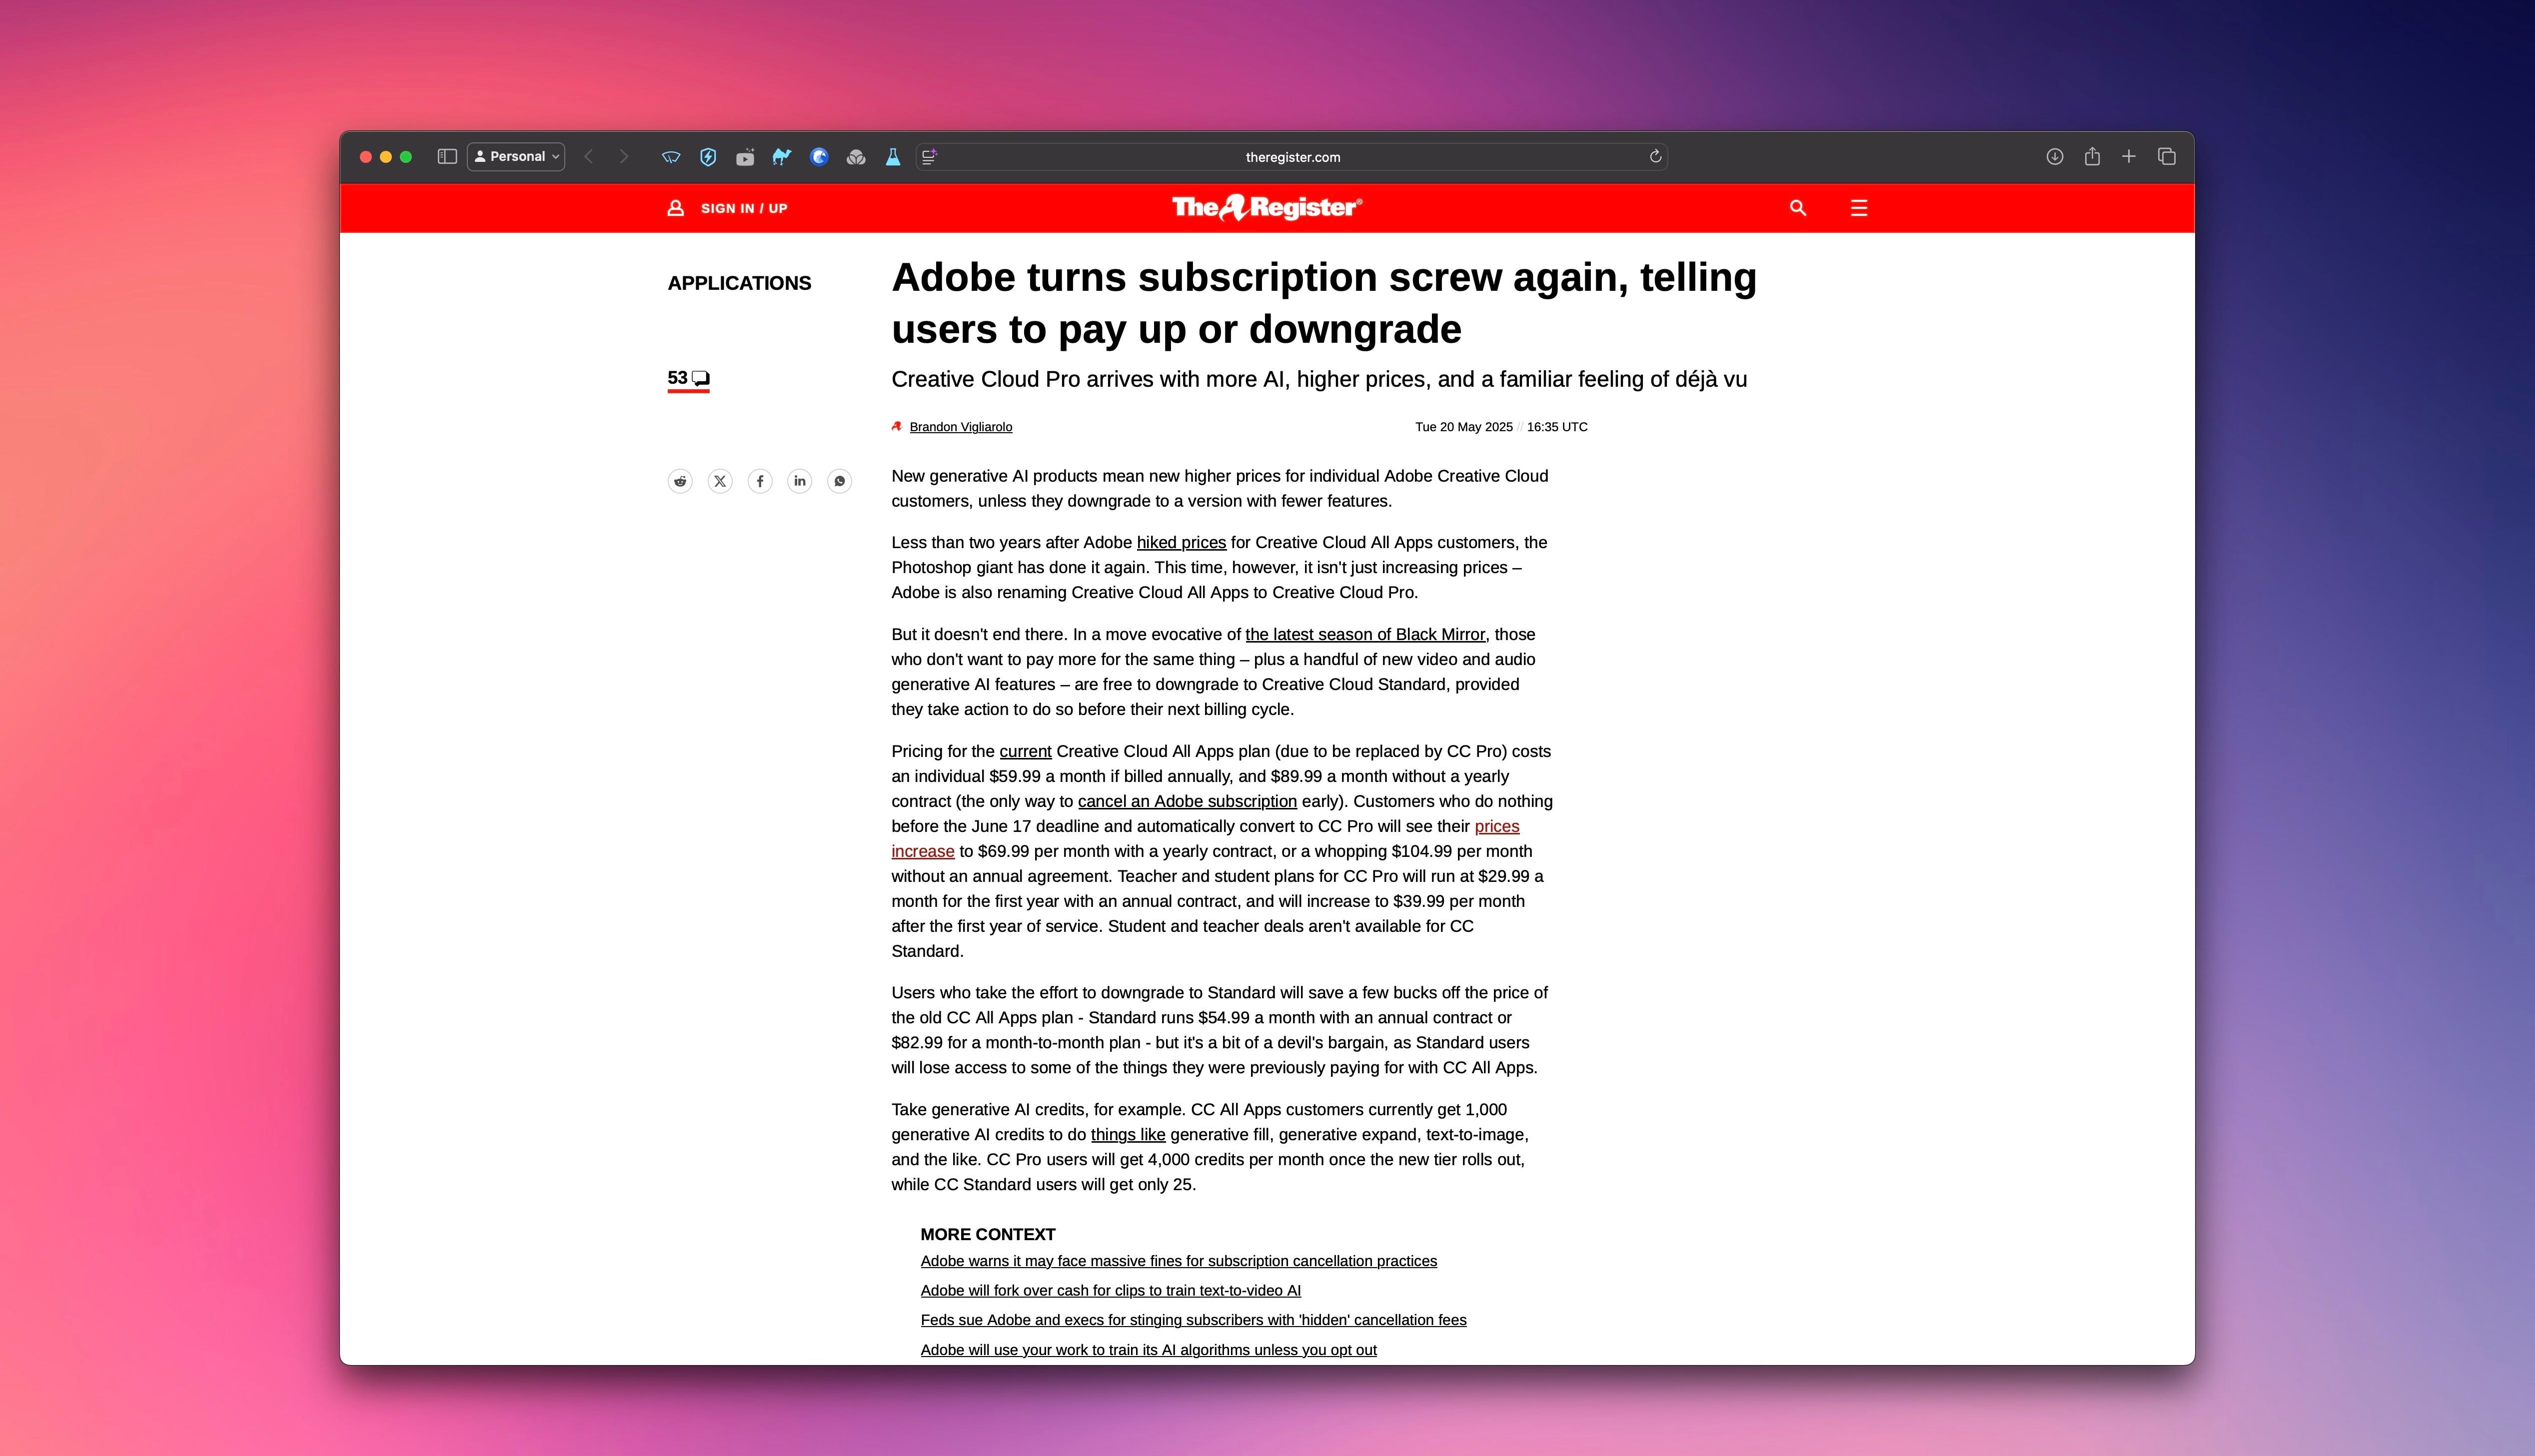
Task: Show Safari downloads
Action: coord(2054,157)
